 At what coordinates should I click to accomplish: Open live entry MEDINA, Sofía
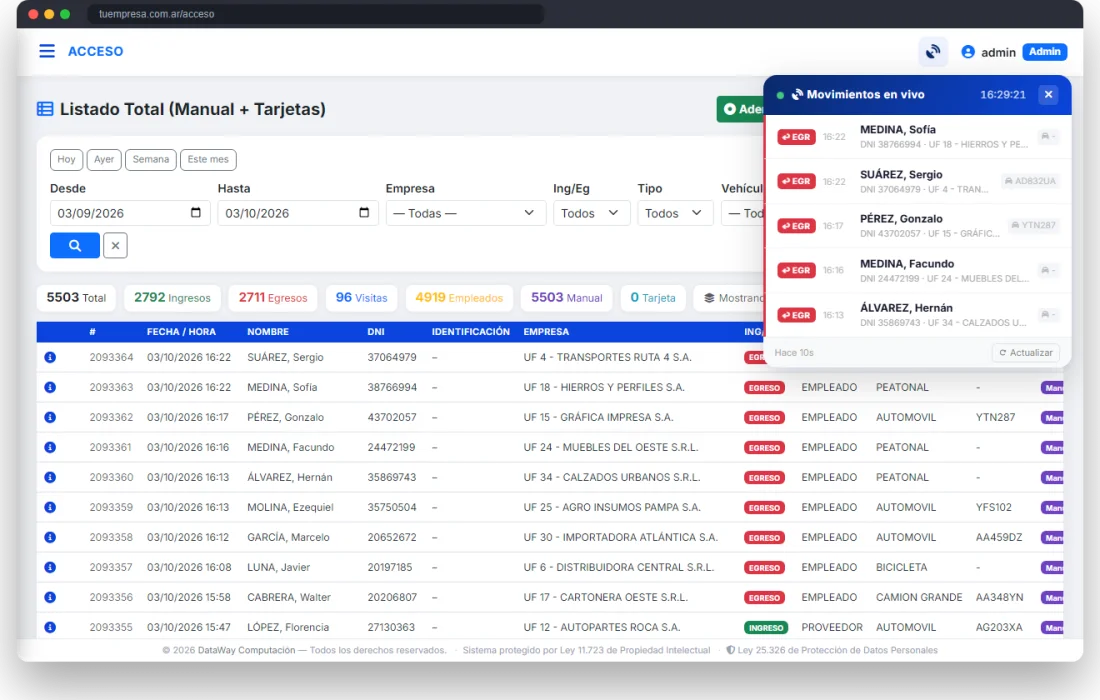pyautogui.click(x=918, y=137)
